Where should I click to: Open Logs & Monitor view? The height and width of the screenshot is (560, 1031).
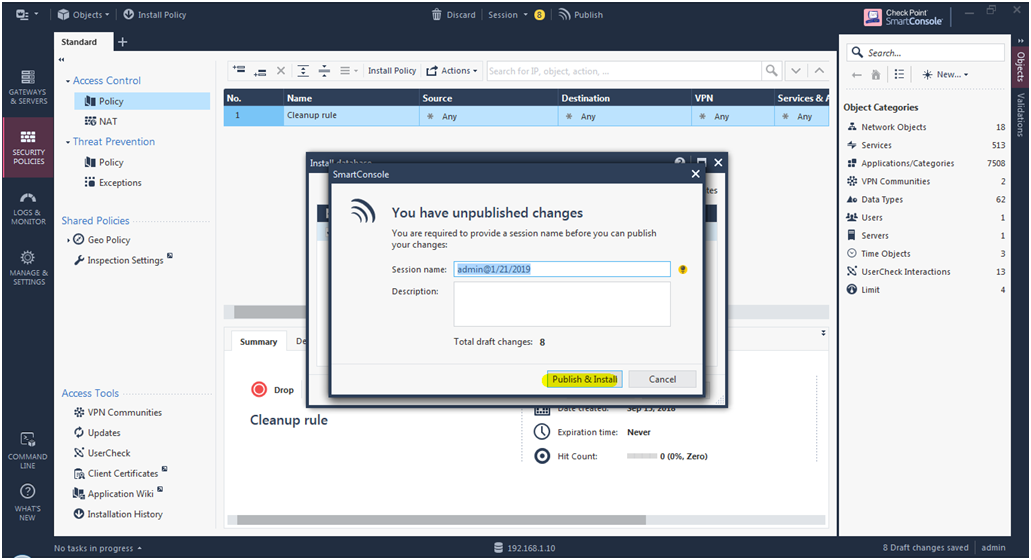click(x=28, y=209)
